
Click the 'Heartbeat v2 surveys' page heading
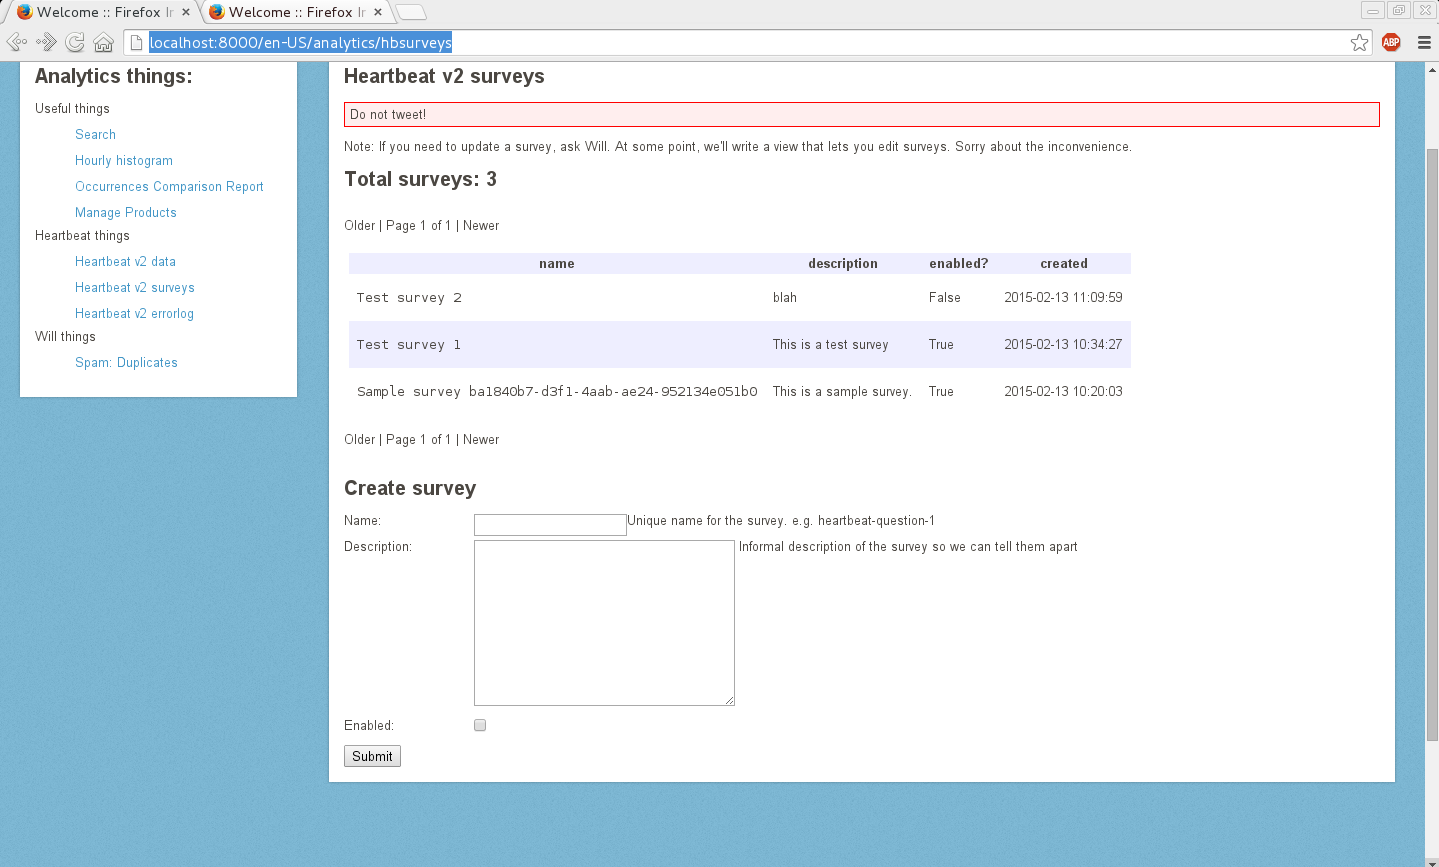tap(444, 77)
